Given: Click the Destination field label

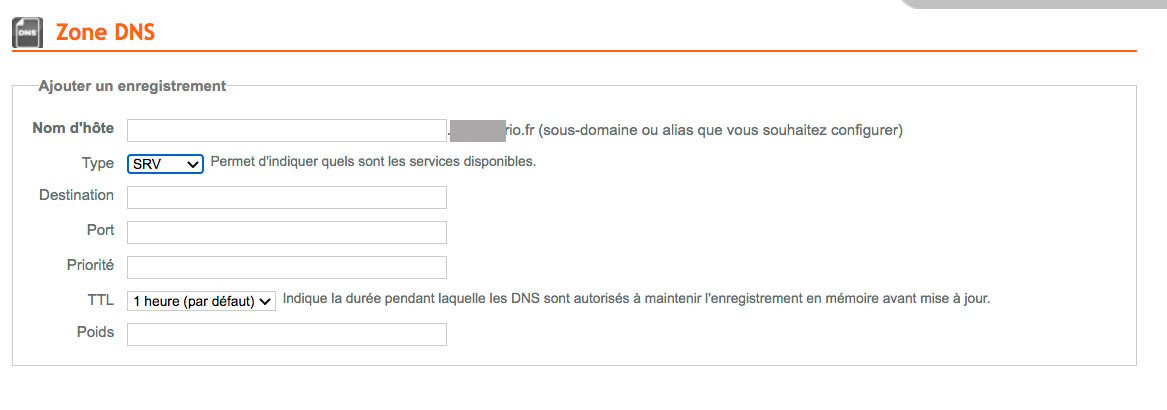Looking at the screenshot, I should coord(77,195).
